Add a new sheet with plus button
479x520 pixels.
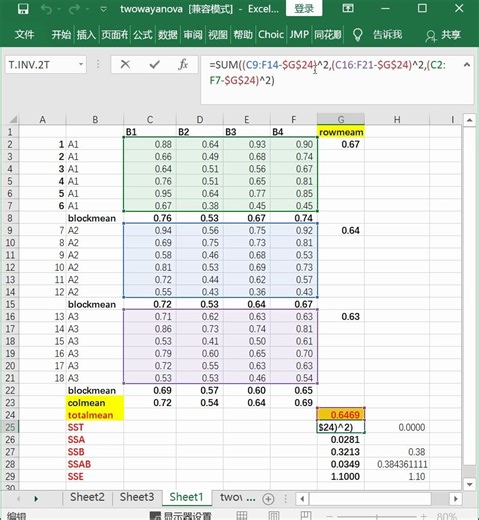pyautogui.click(x=268, y=499)
